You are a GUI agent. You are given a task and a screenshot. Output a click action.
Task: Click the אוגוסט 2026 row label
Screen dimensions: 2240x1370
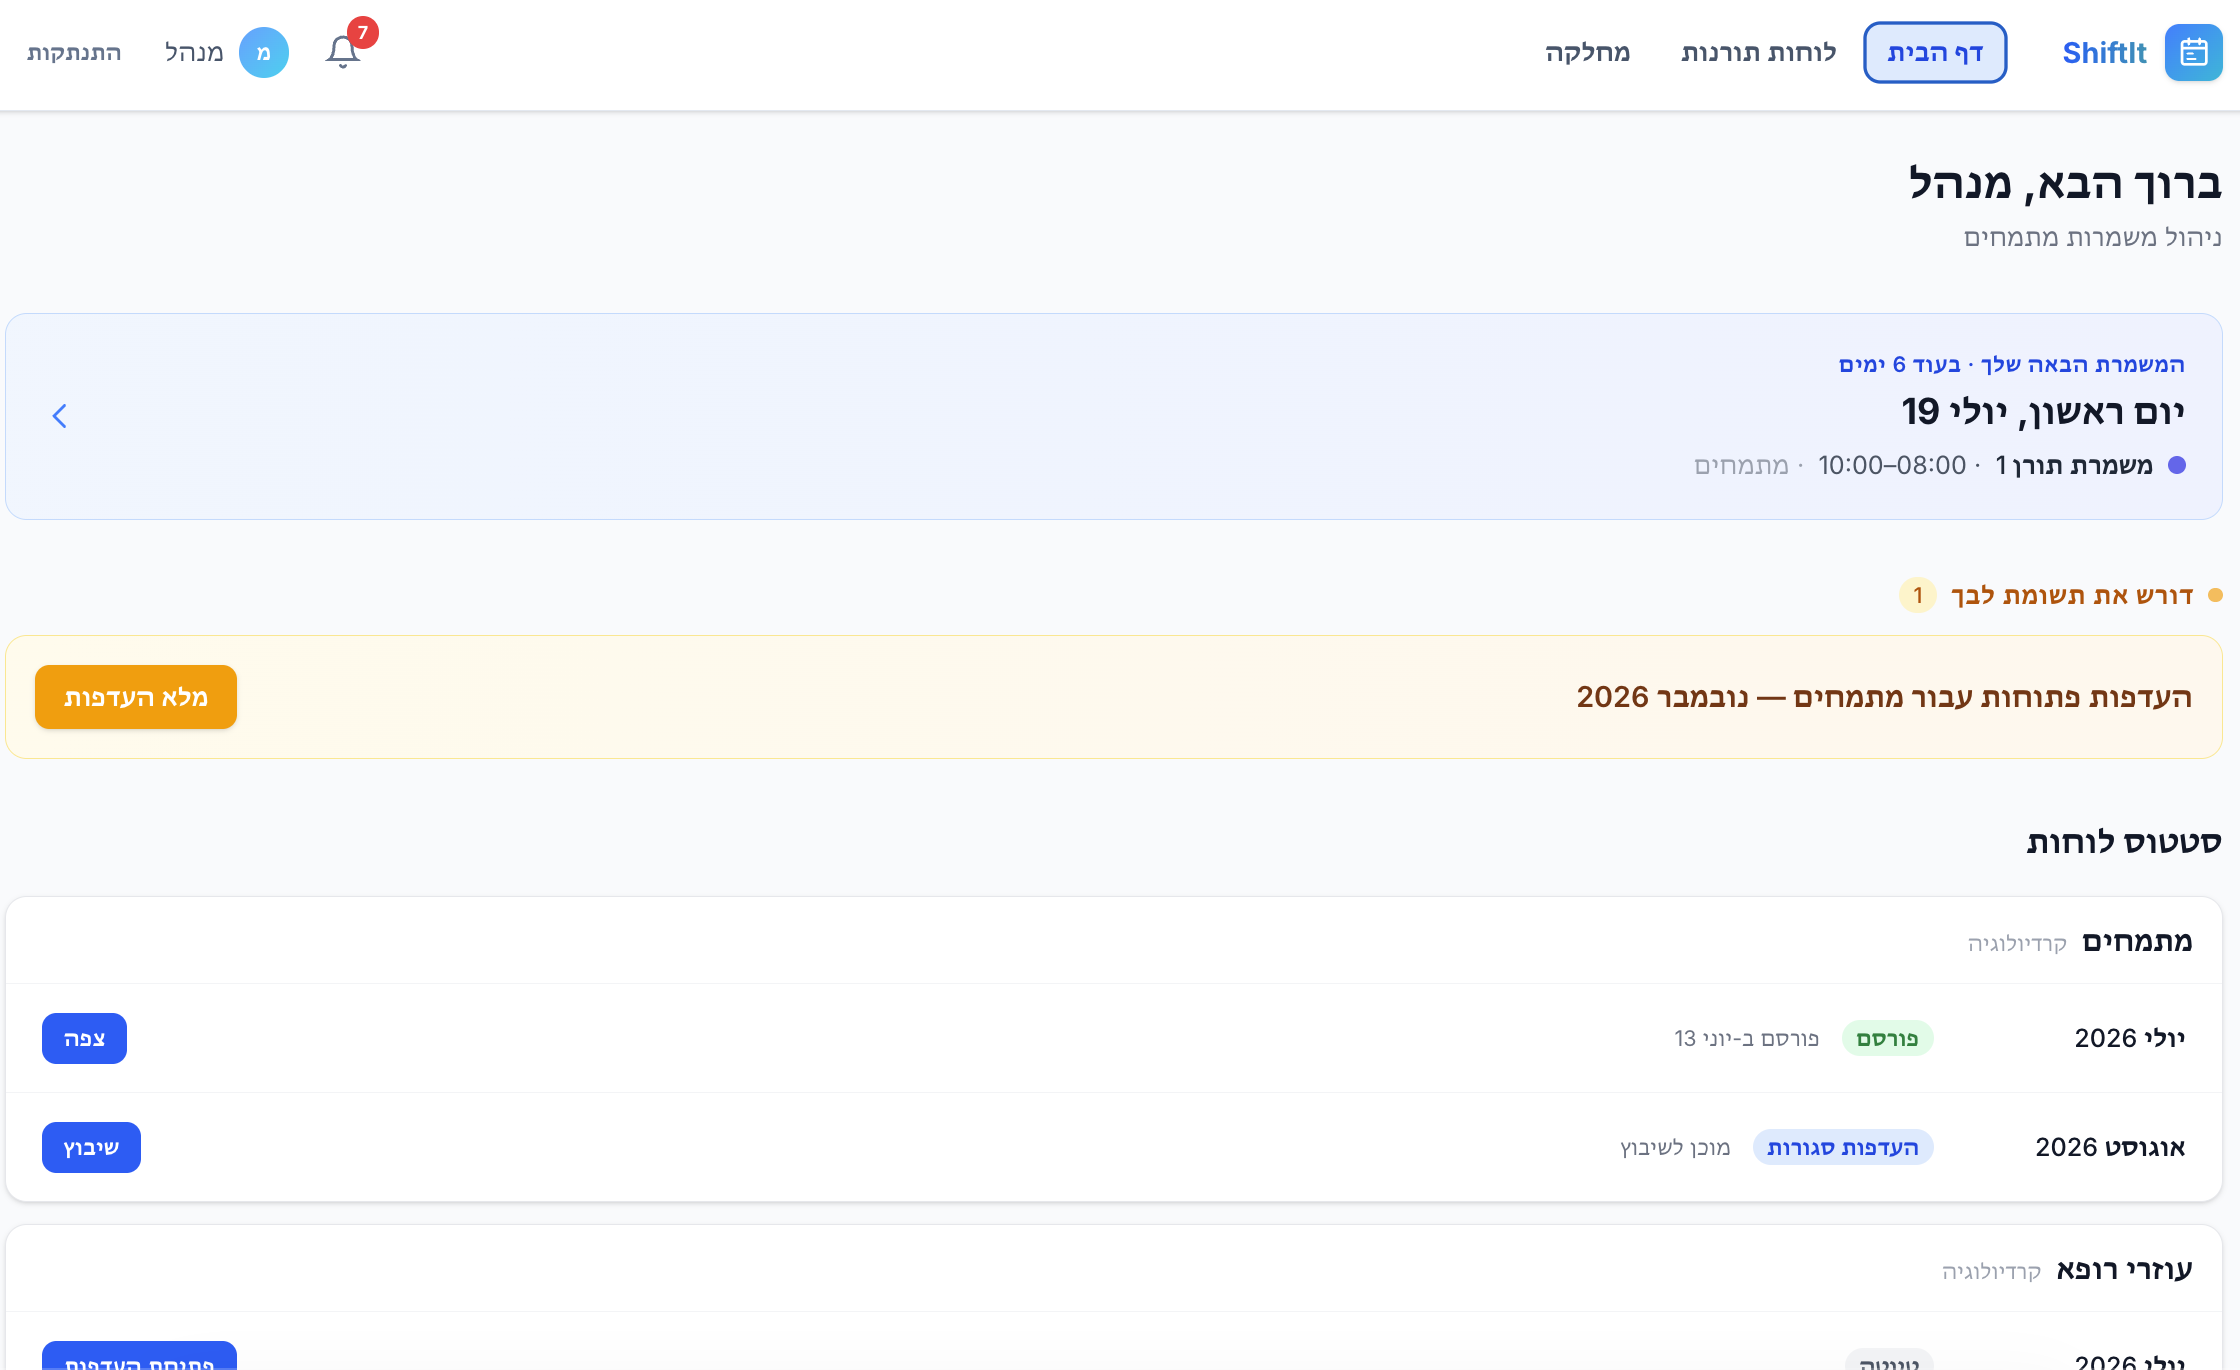(x=2110, y=1147)
